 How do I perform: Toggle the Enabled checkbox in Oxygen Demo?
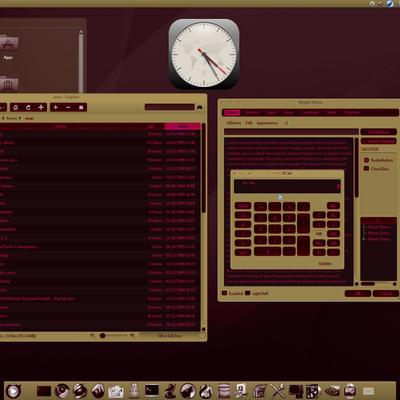tap(232, 293)
